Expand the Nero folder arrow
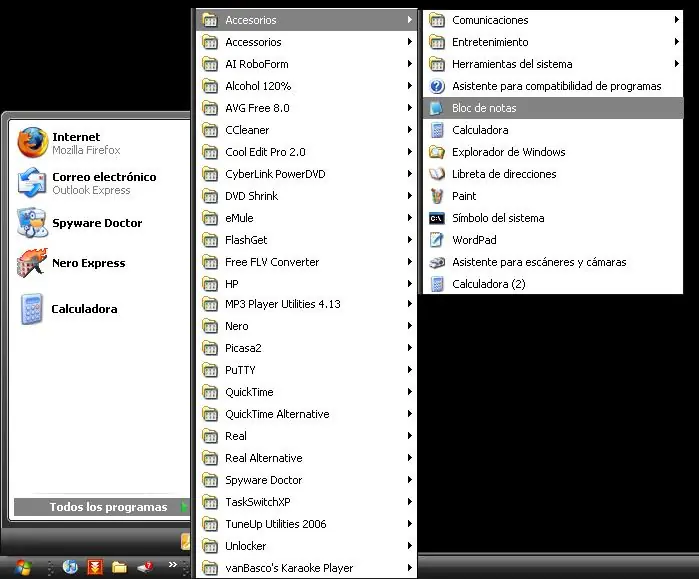The height and width of the screenshot is (579, 699). (409, 325)
